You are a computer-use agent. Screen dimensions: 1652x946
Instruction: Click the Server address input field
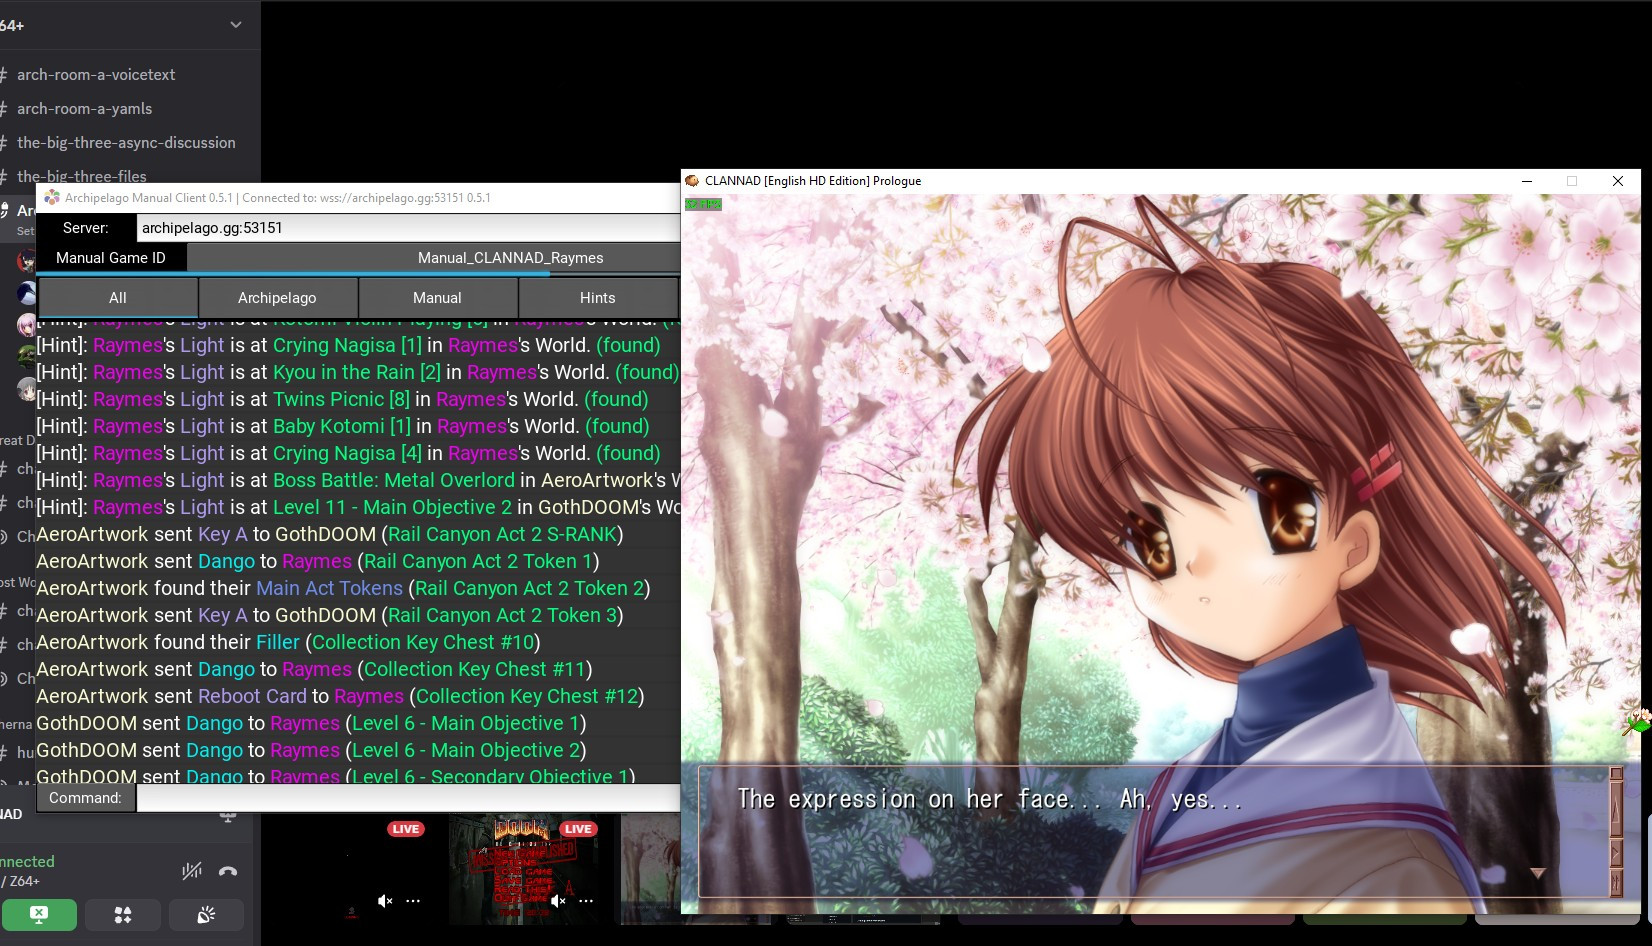pyautogui.click(x=408, y=228)
